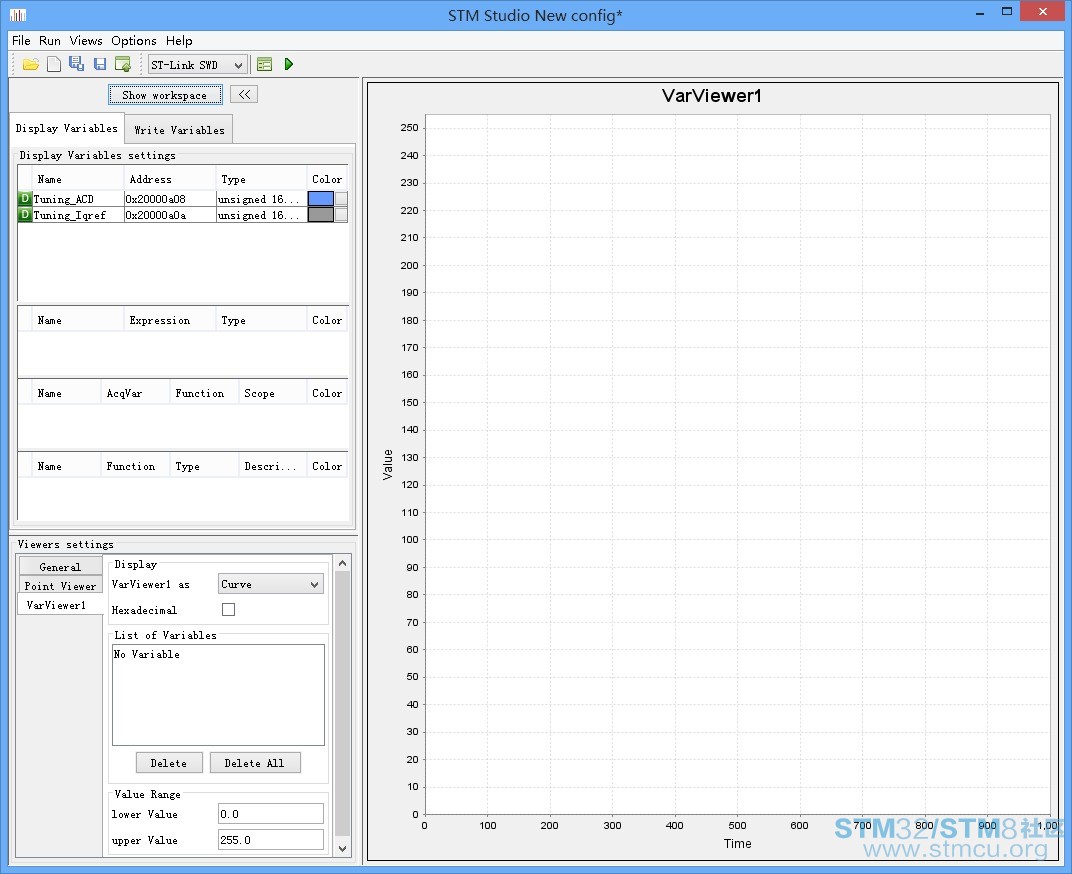Pick the blue color swatch for Tuning_ACD
Viewport: 1072px width, 874px height.
[x=321, y=198]
